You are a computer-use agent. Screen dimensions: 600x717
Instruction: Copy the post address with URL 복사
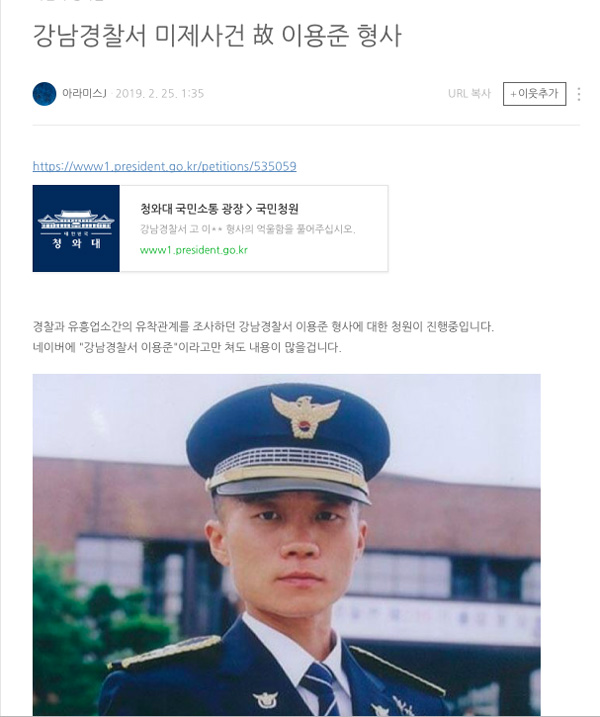click(469, 94)
